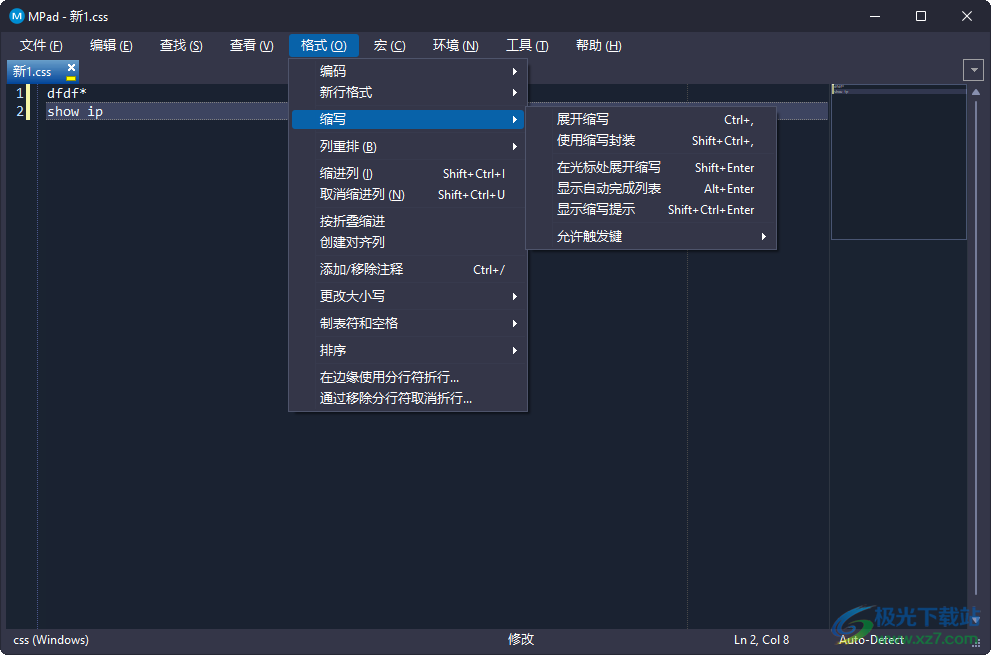This screenshot has width=991, height=655.
Task: Expand the 列重排 (B) submenu
Action: click(408, 146)
